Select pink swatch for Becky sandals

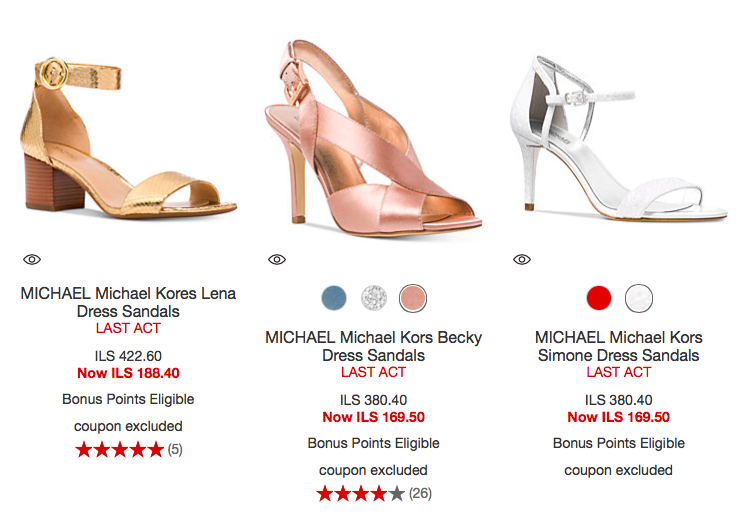tap(412, 297)
